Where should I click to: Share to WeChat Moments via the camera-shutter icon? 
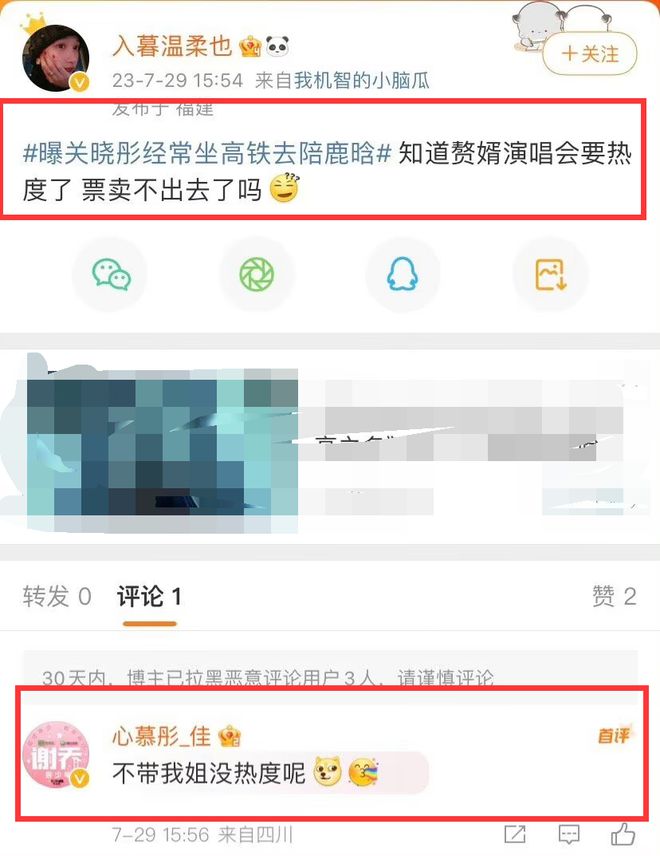tap(257, 275)
